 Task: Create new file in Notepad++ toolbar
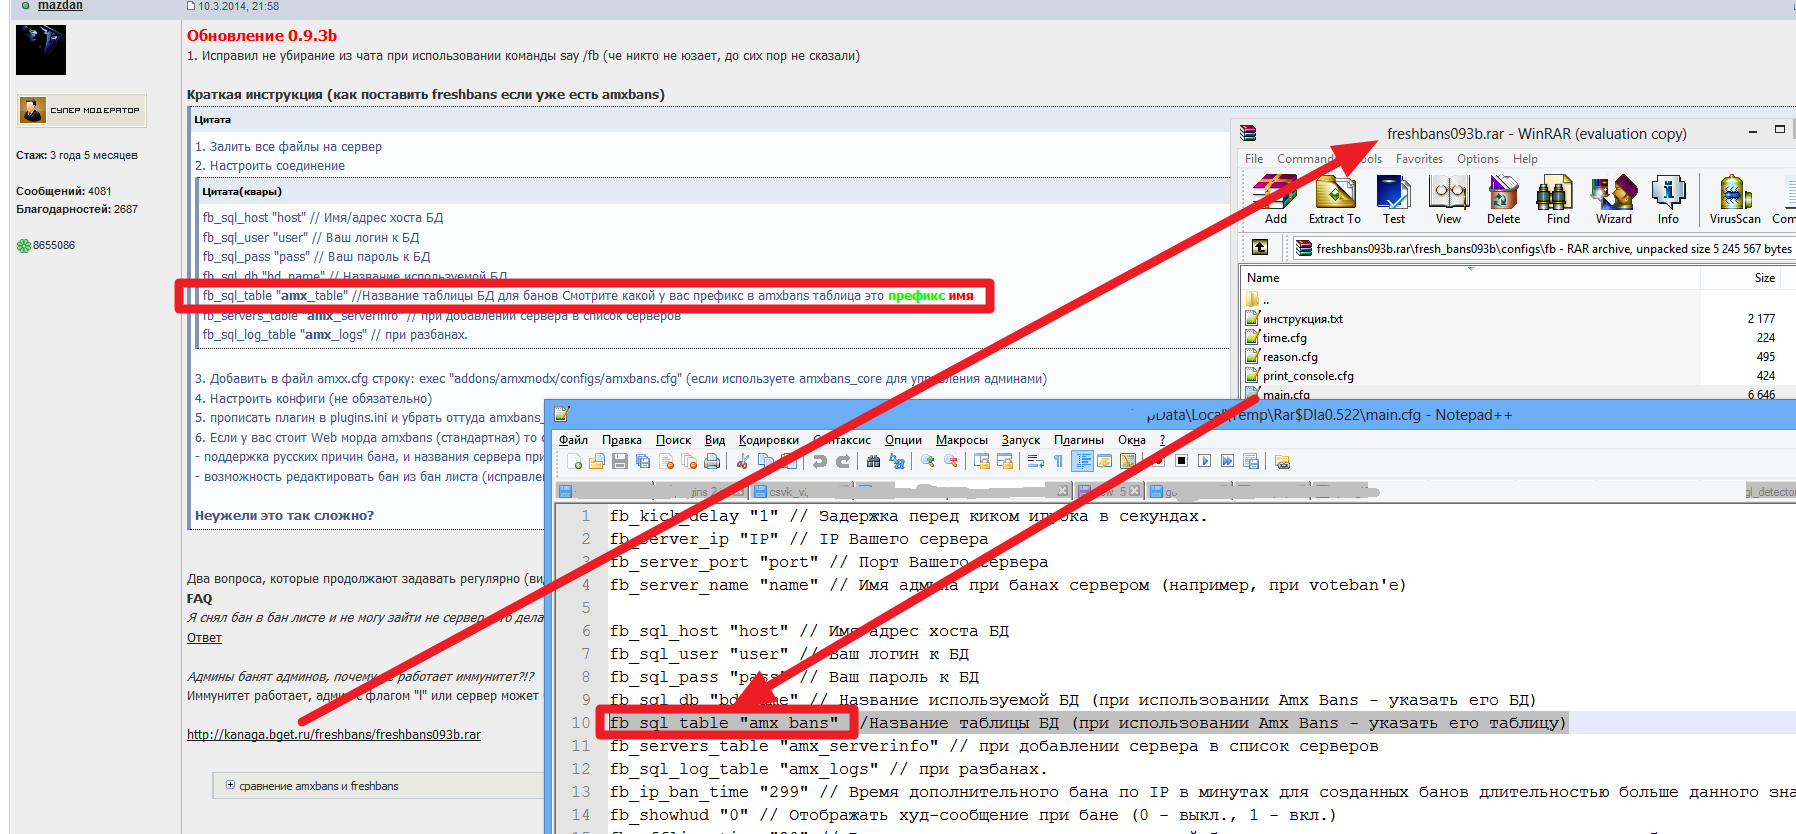(x=574, y=461)
